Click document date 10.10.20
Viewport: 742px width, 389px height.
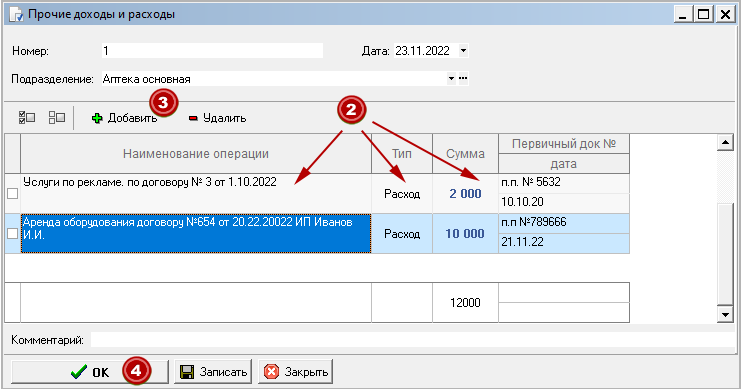pos(564,203)
